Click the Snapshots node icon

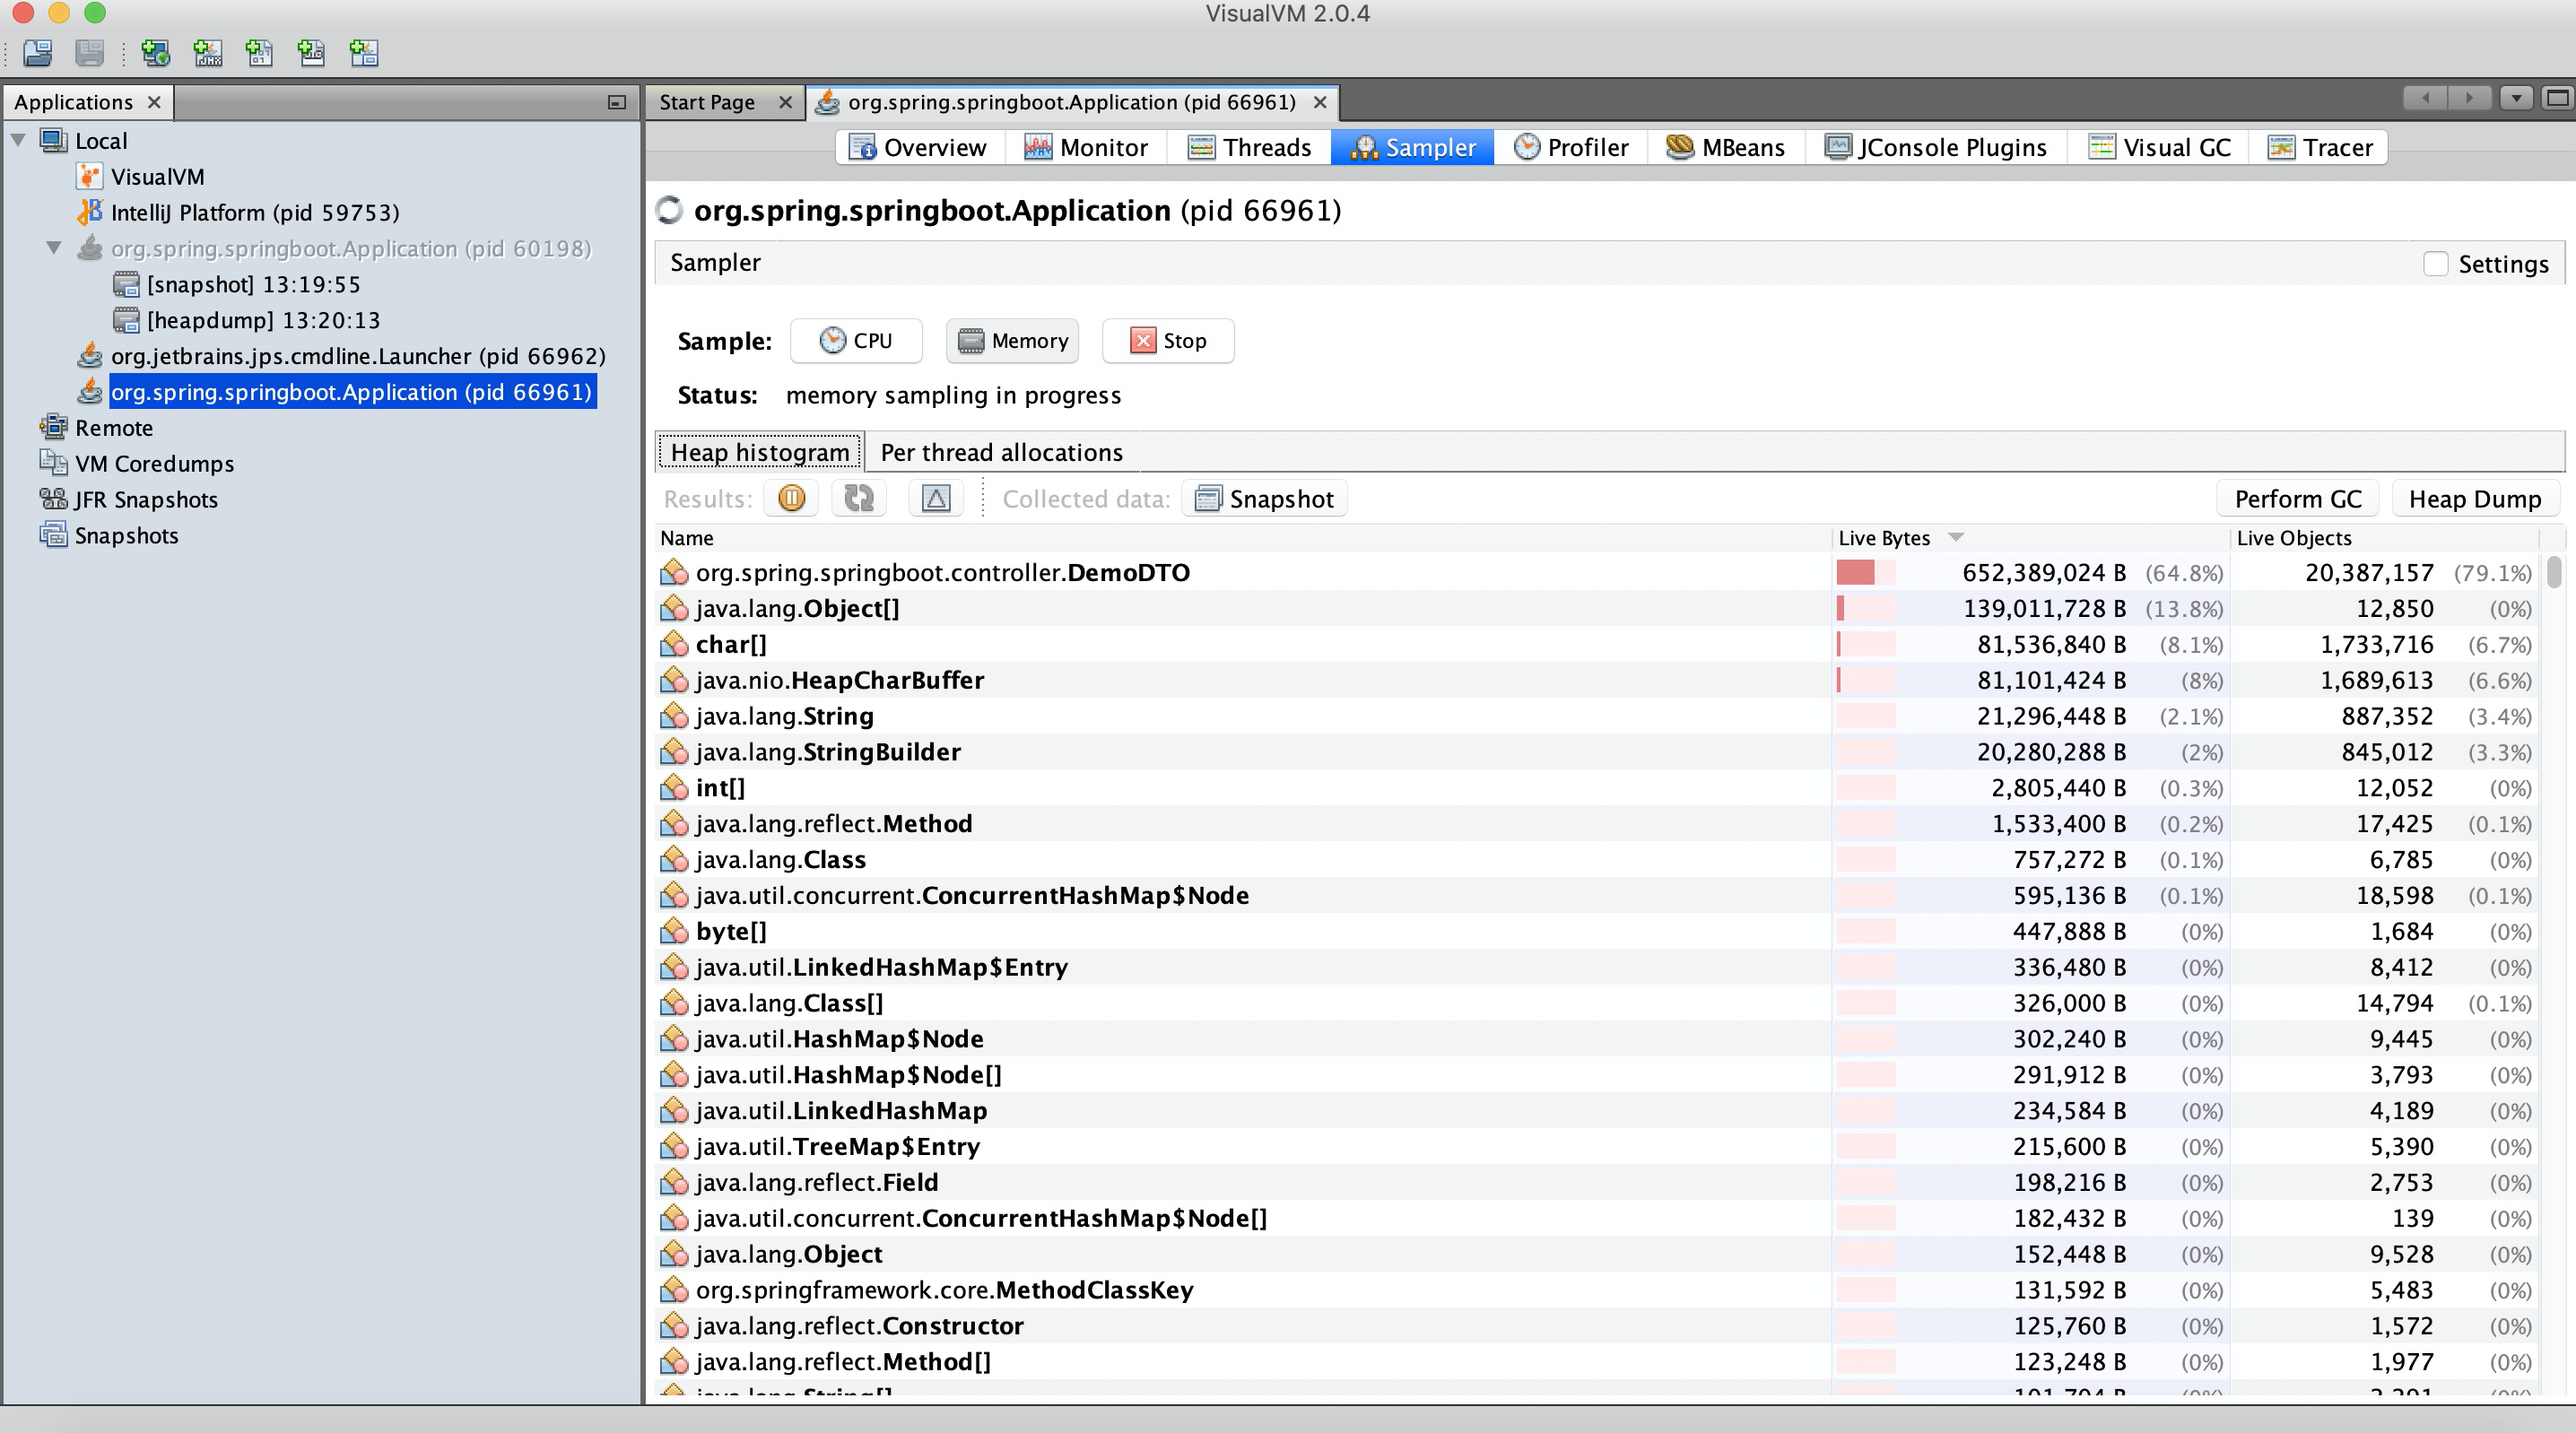point(53,535)
